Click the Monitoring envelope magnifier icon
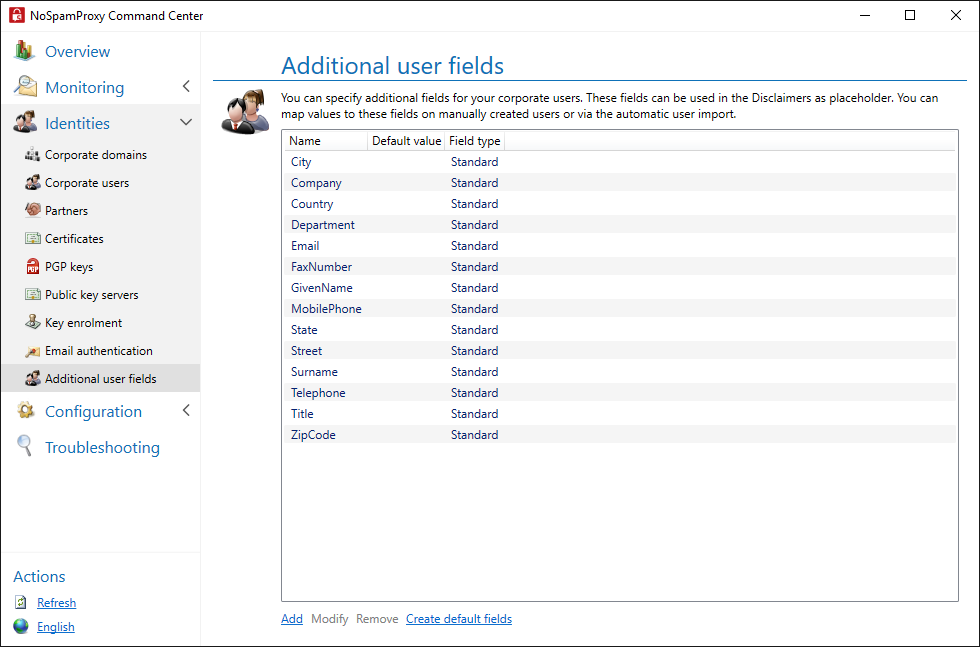The width and height of the screenshot is (980, 647). point(25,87)
